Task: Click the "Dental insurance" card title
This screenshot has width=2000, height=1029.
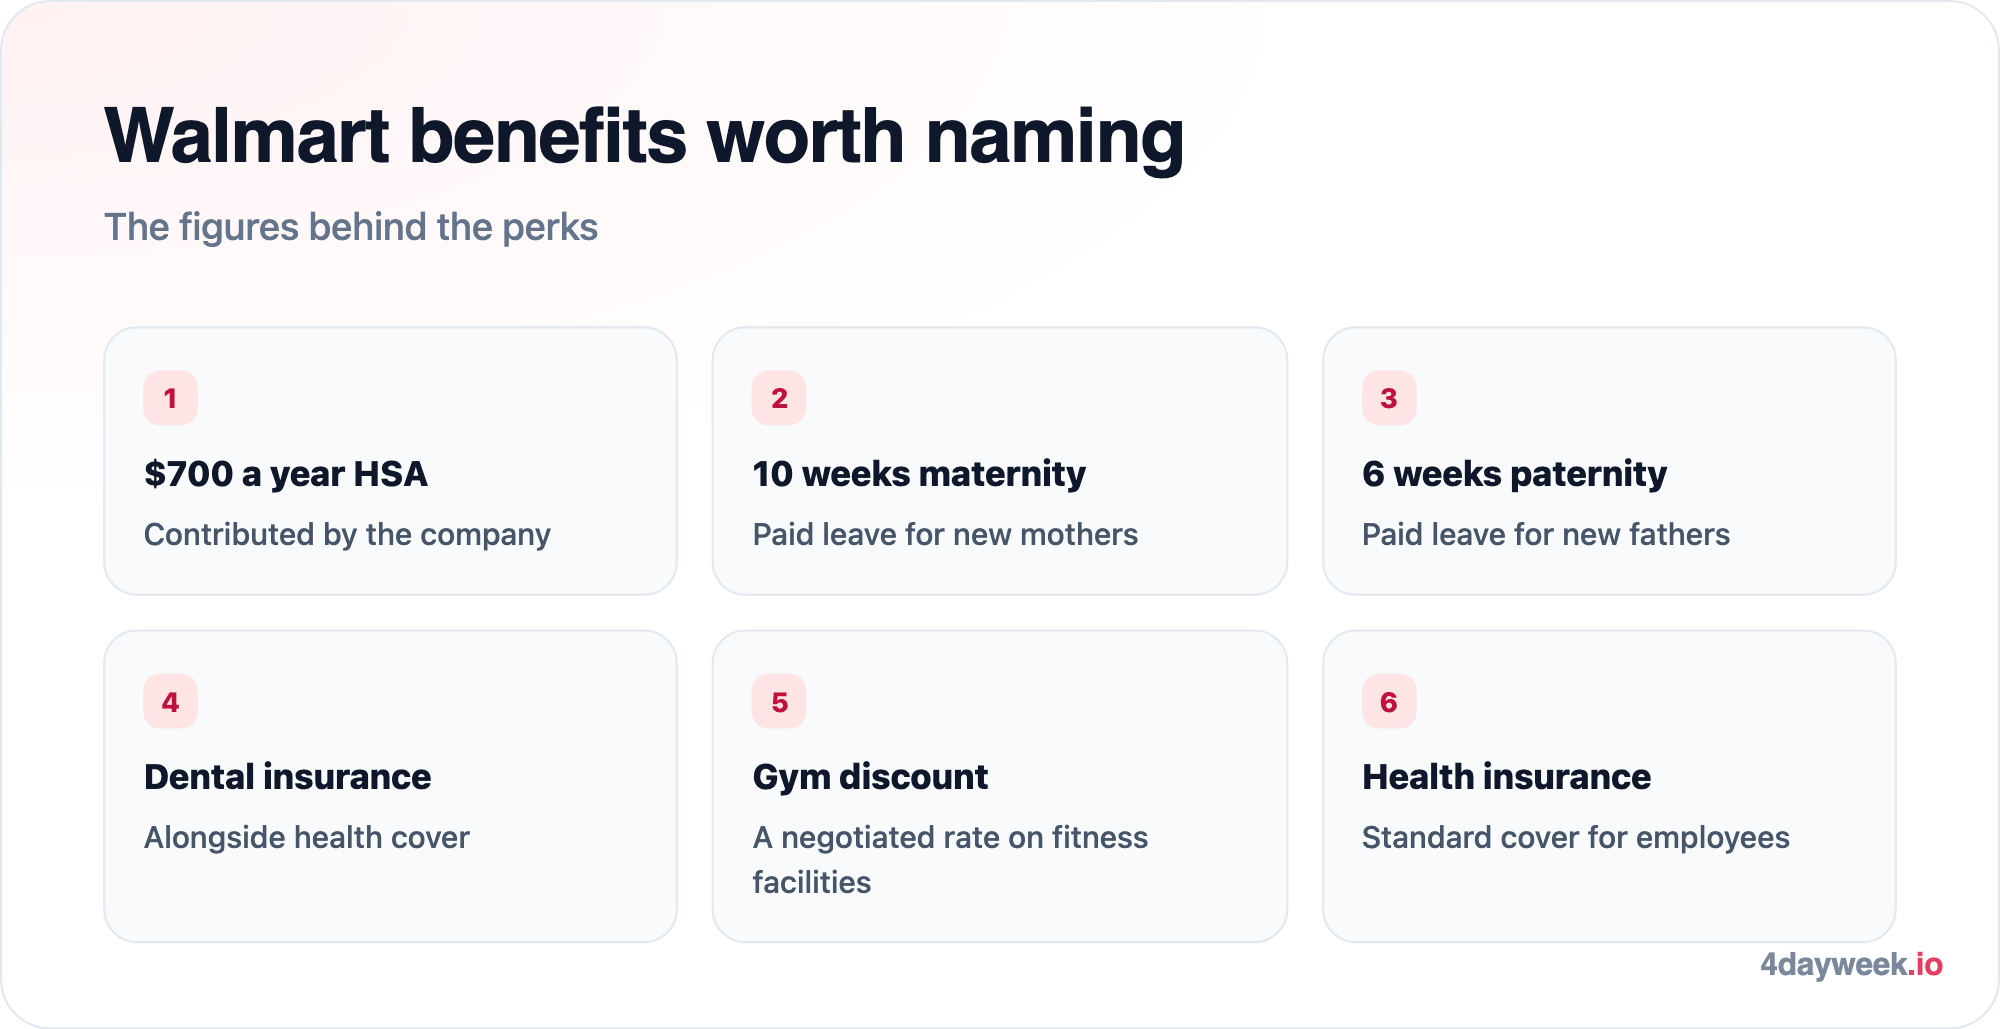Action: click(288, 777)
